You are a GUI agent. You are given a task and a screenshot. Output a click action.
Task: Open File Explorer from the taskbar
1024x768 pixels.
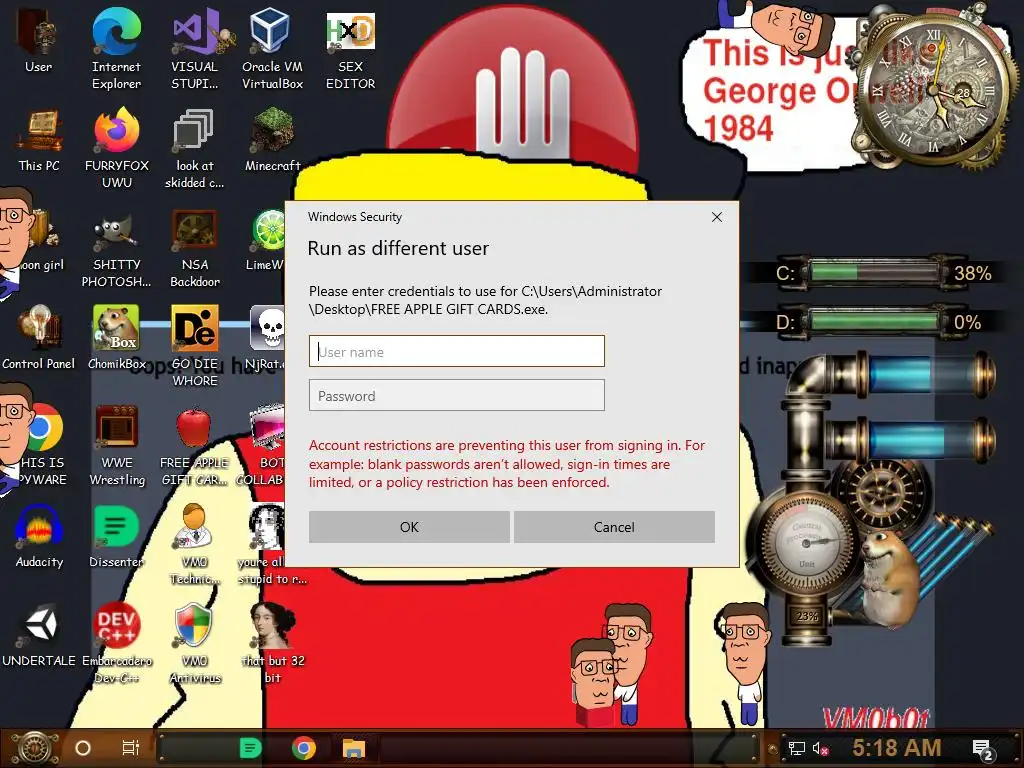tap(354, 748)
